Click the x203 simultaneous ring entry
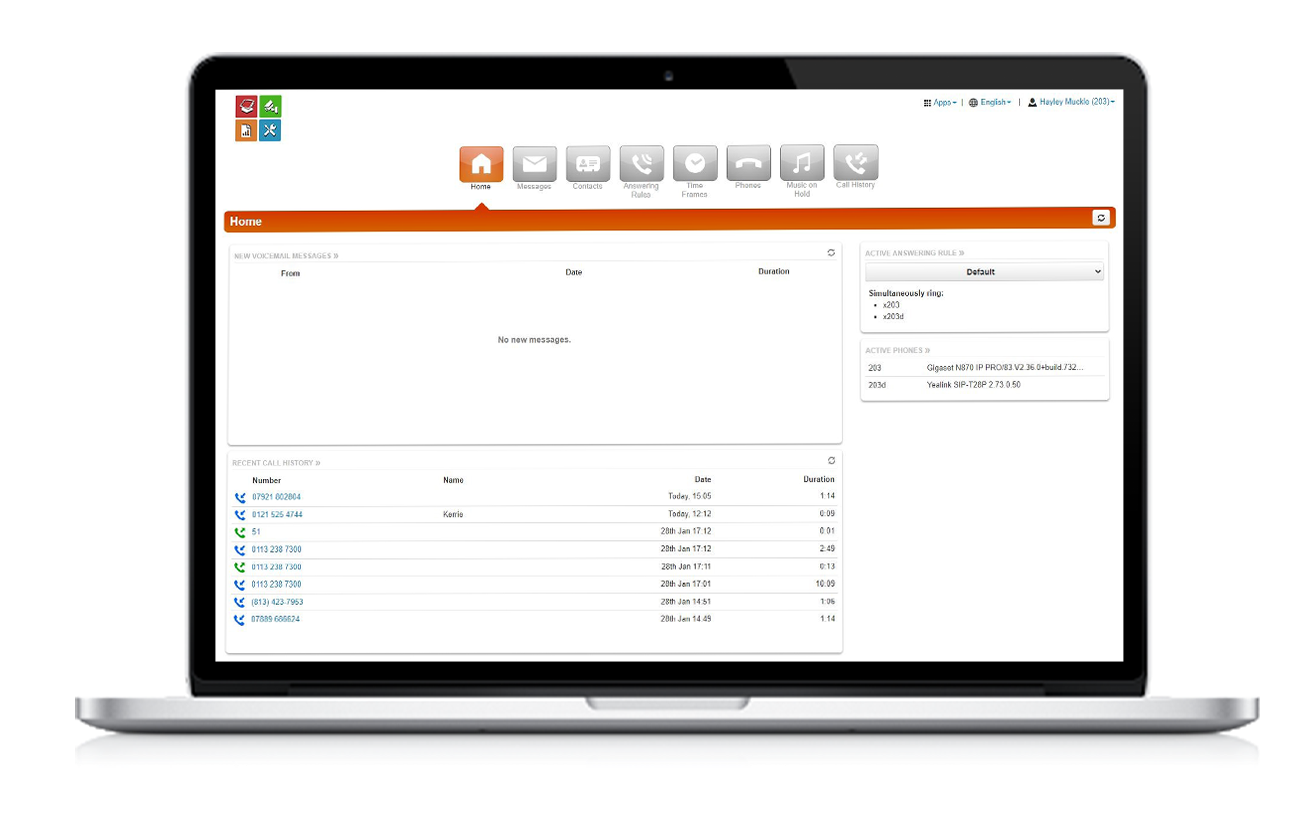 [891, 305]
